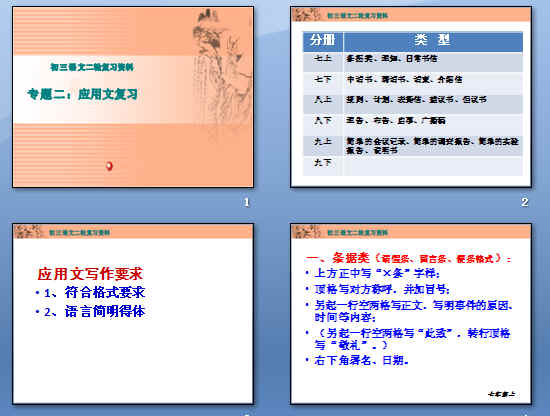The height and width of the screenshot is (416, 550).
Task: Click slide number label 2
Action: (x=524, y=202)
